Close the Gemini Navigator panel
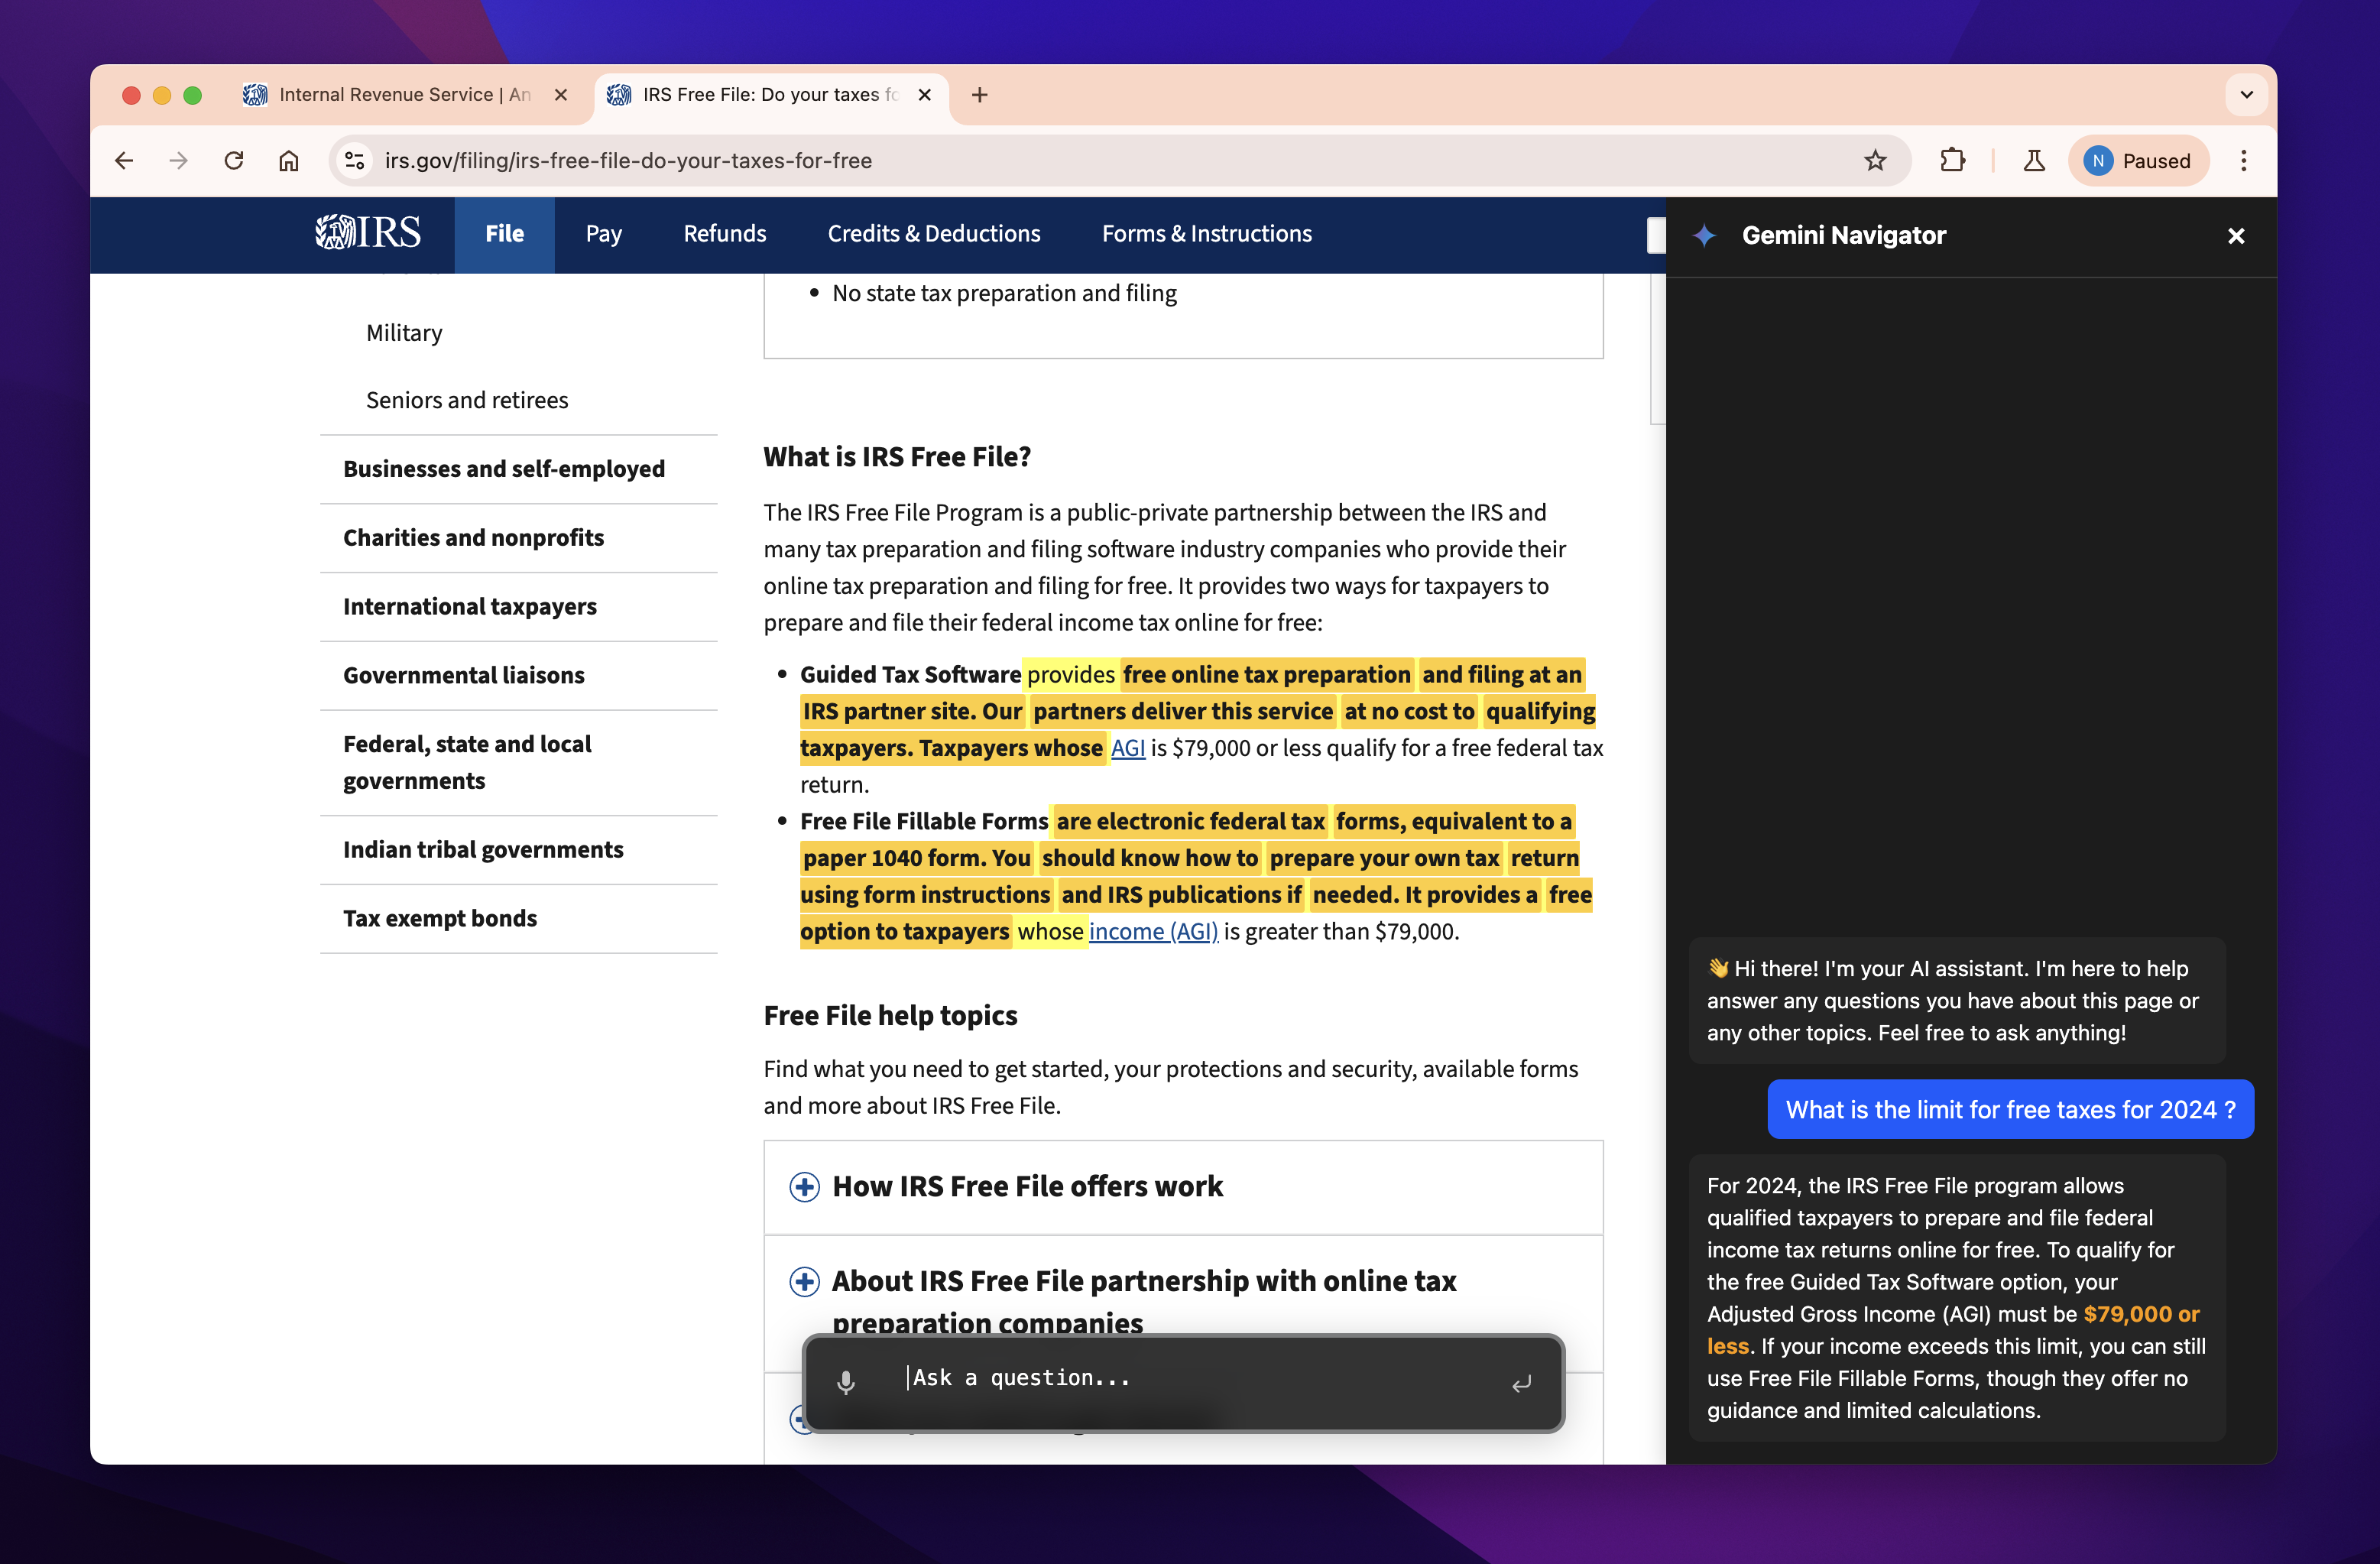 [2236, 236]
